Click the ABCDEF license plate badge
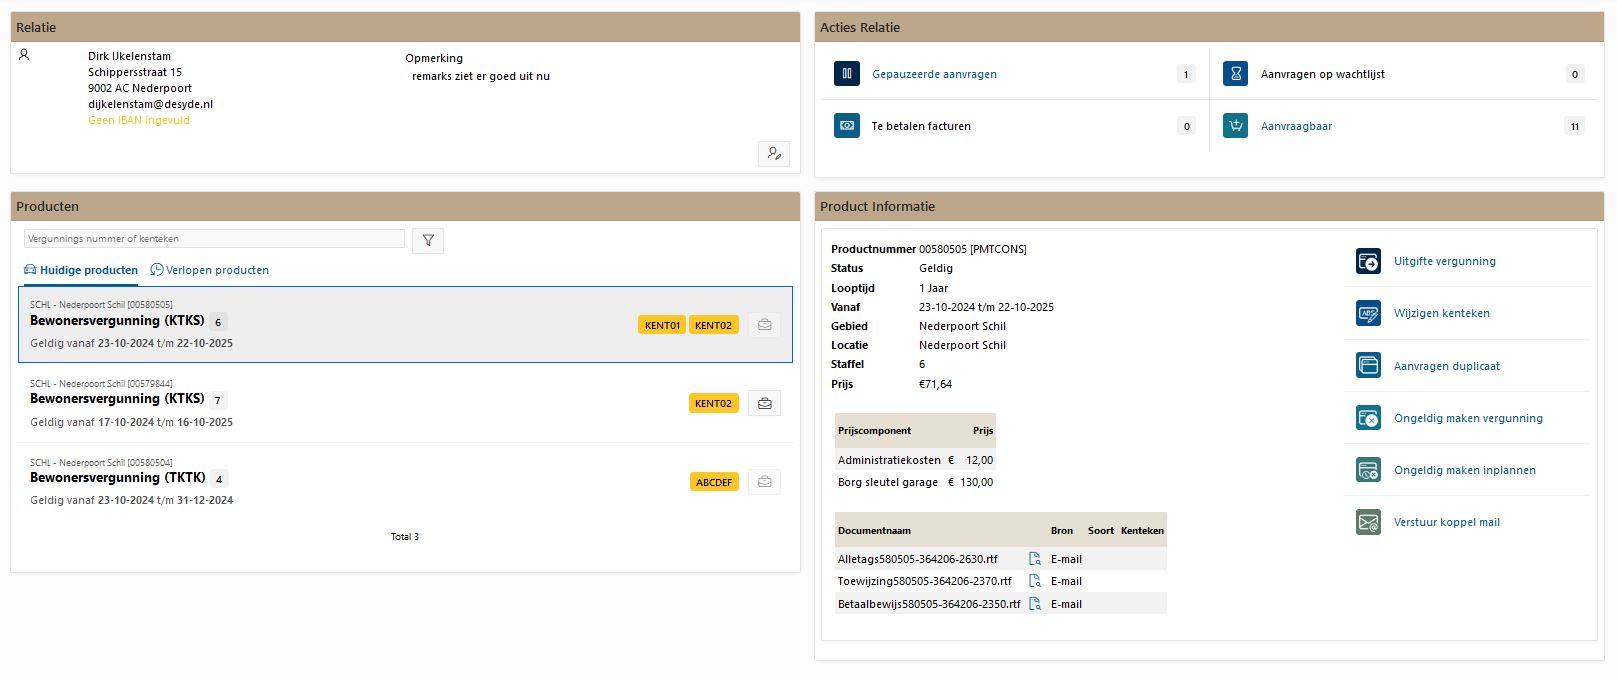Screen dimensions: 1617x681 pyautogui.click(x=714, y=482)
